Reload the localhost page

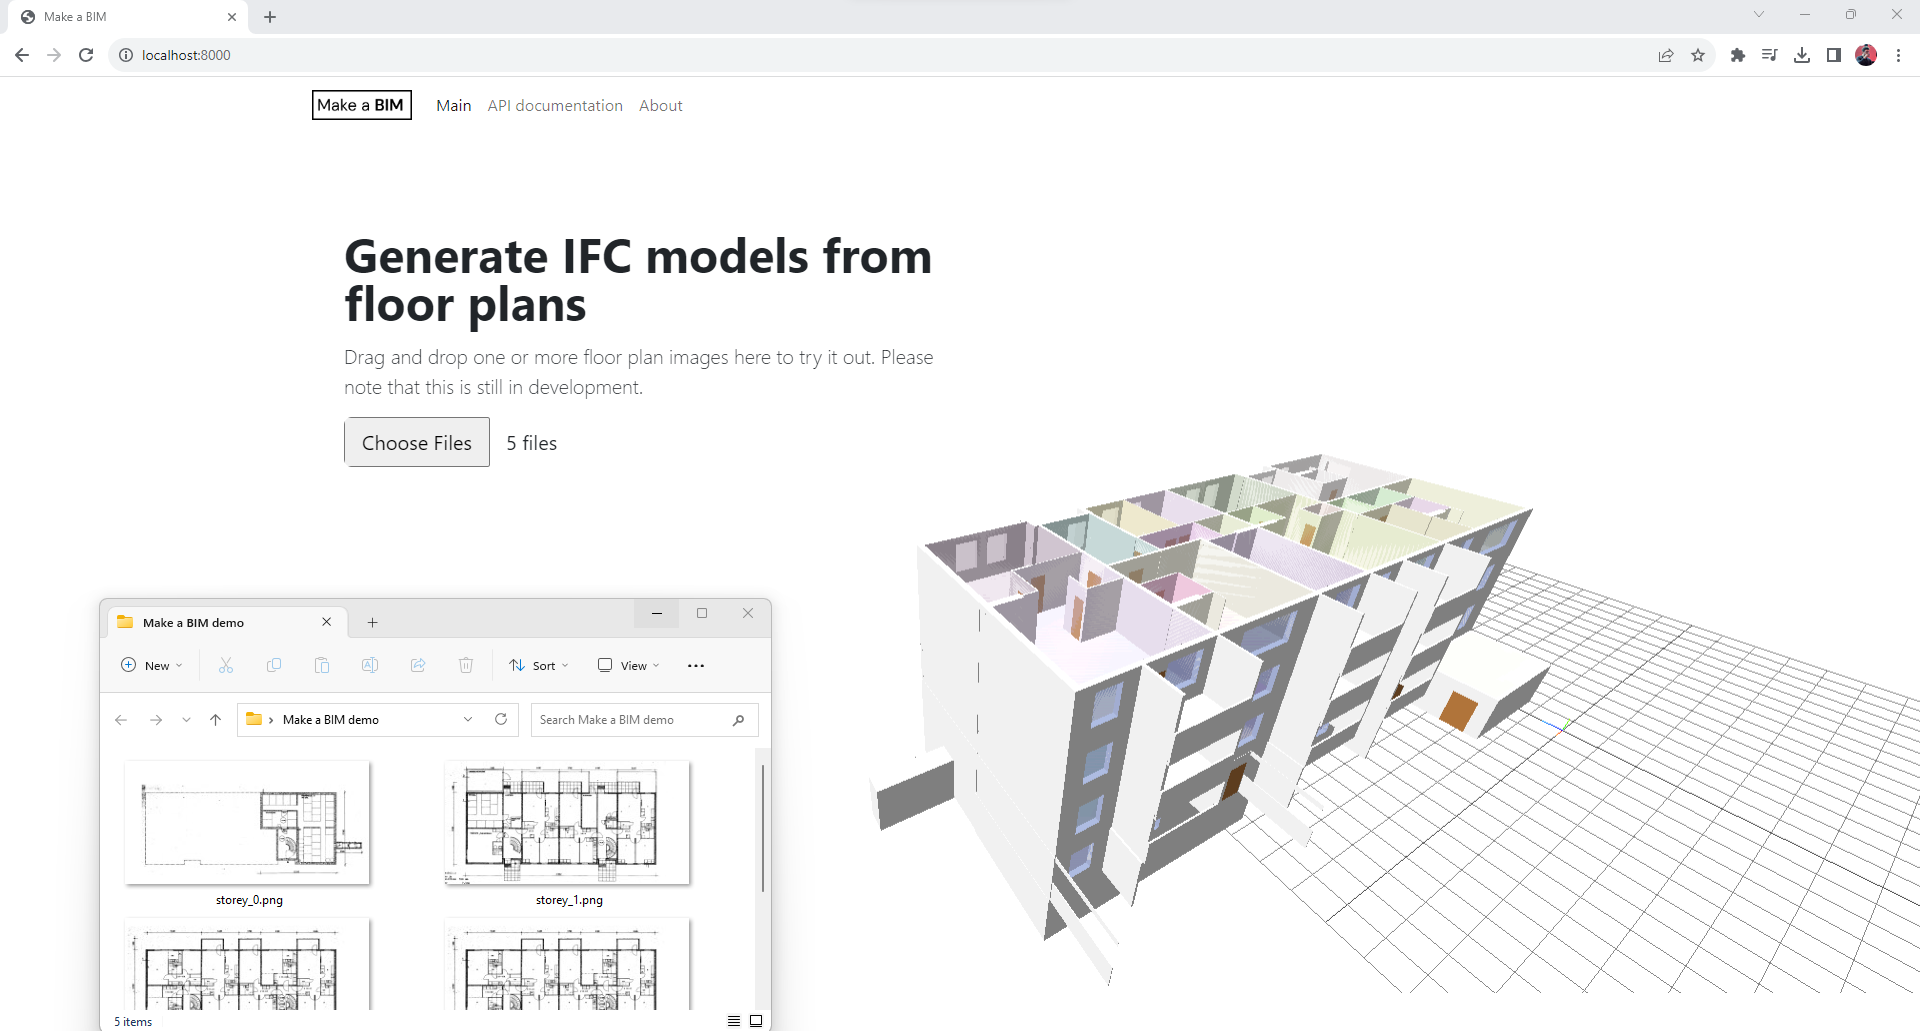[86, 55]
